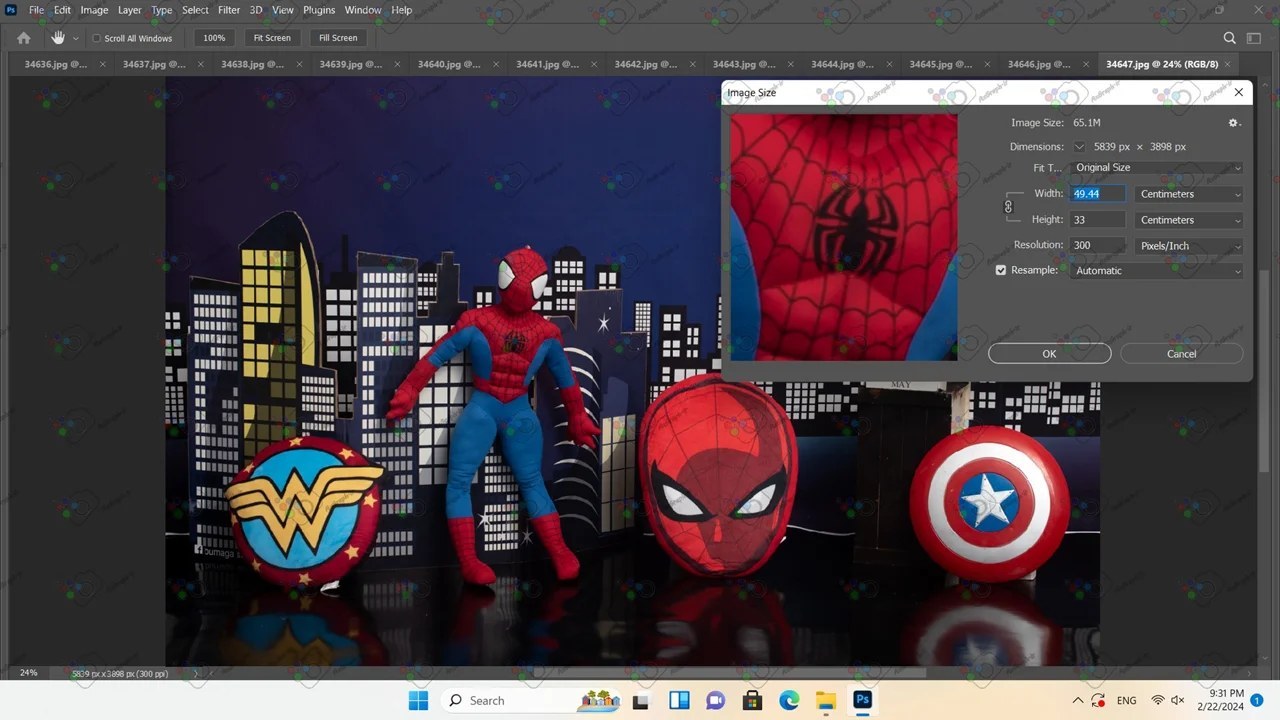Expand the Resample Automatic method dropdown
1280x720 pixels.
coord(1157,271)
